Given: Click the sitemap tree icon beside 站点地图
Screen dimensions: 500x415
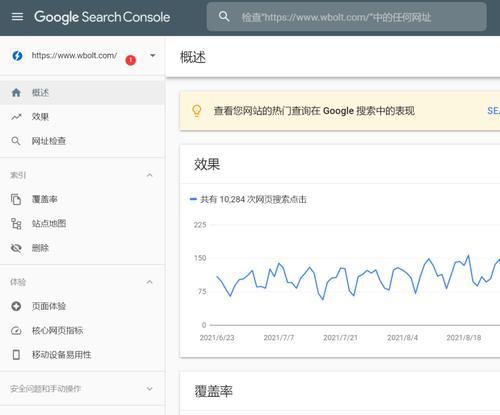Looking at the screenshot, I should [x=16, y=224].
